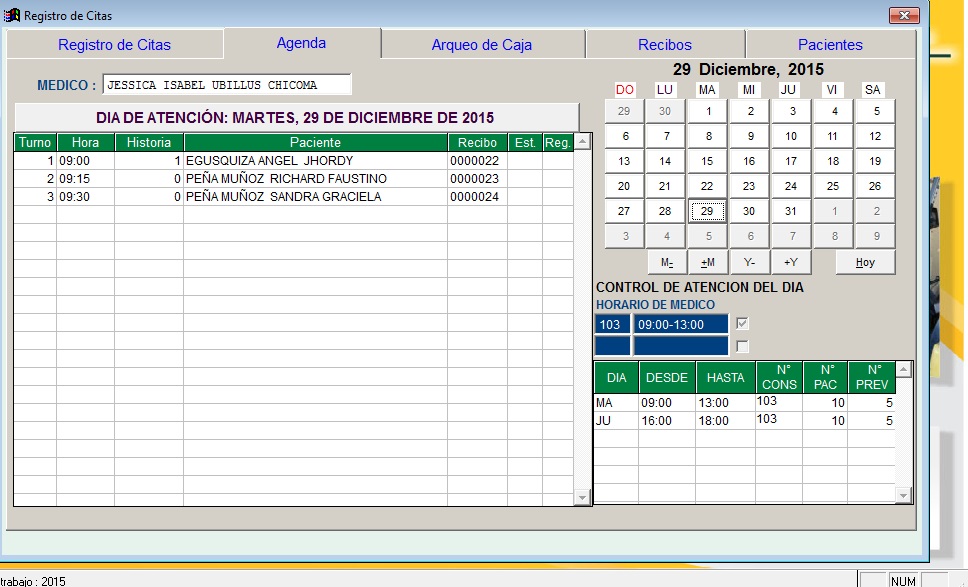This screenshot has width=968, height=587.
Task: Click the previous month M- button
Action: click(666, 262)
